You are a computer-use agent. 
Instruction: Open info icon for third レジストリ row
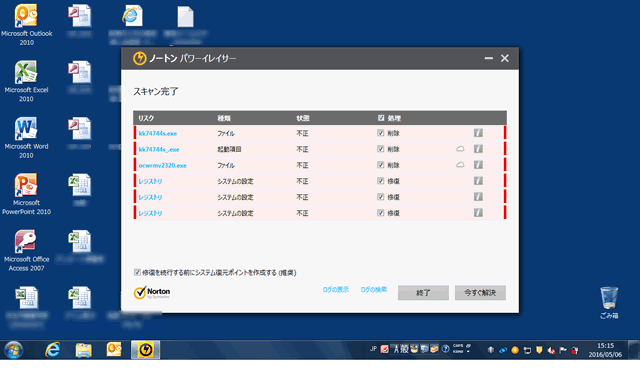tap(478, 212)
